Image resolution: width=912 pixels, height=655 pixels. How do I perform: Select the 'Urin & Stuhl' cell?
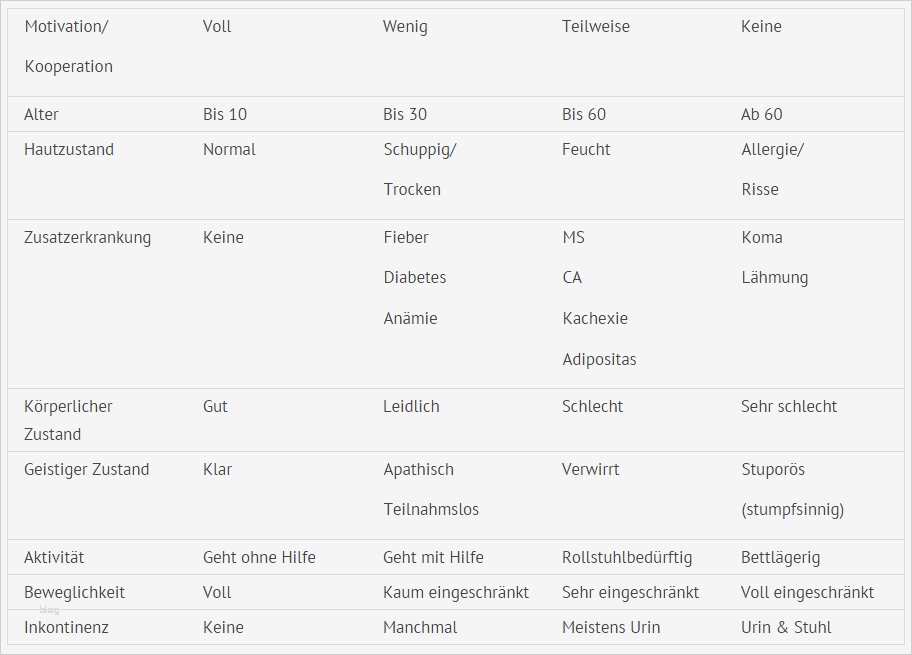click(x=786, y=627)
